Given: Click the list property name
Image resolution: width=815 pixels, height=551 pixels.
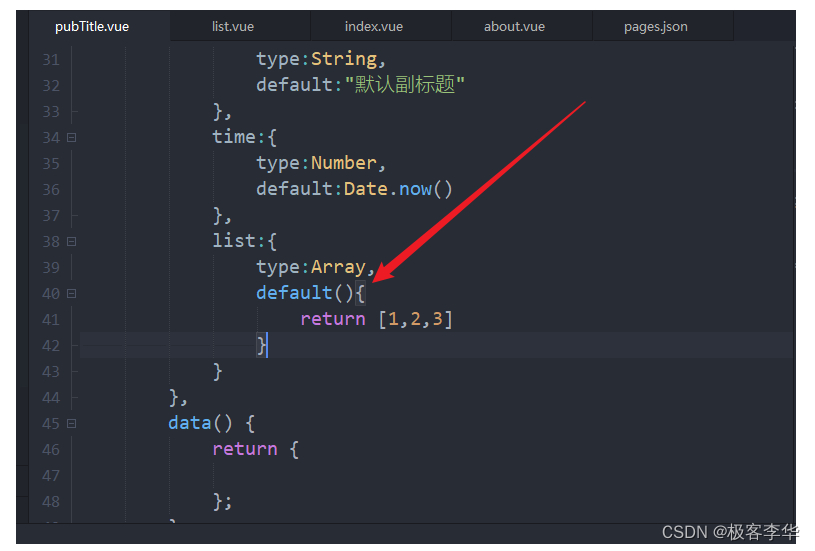Looking at the screenshot, I should [x=234, y=241].
